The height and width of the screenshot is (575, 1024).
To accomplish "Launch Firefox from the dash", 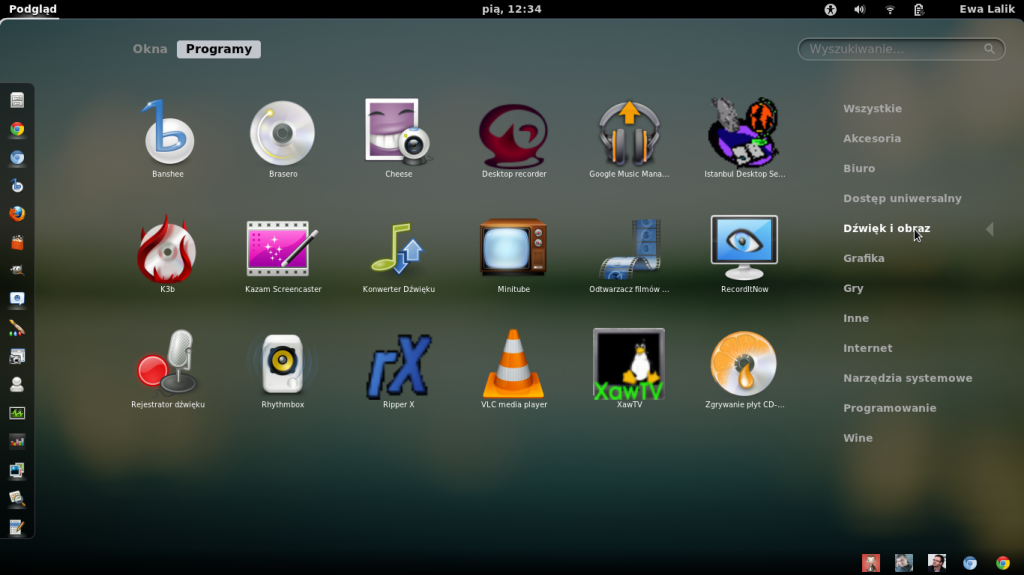I will [x=17, y=214].
